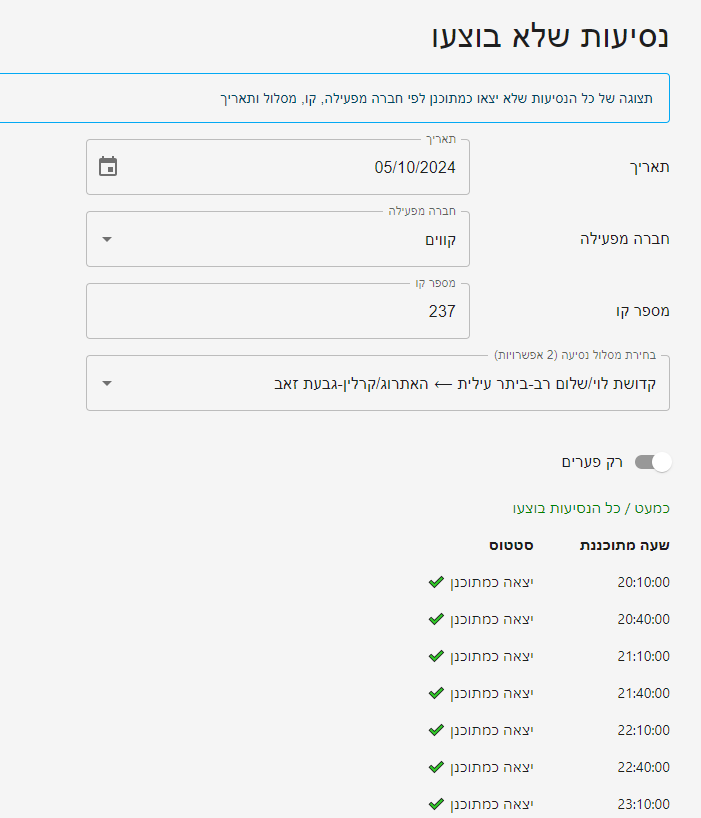Click green checkmark on 21:10:00 row
The width and height of the screenshot is (701, 818).
tap(435, 656)
